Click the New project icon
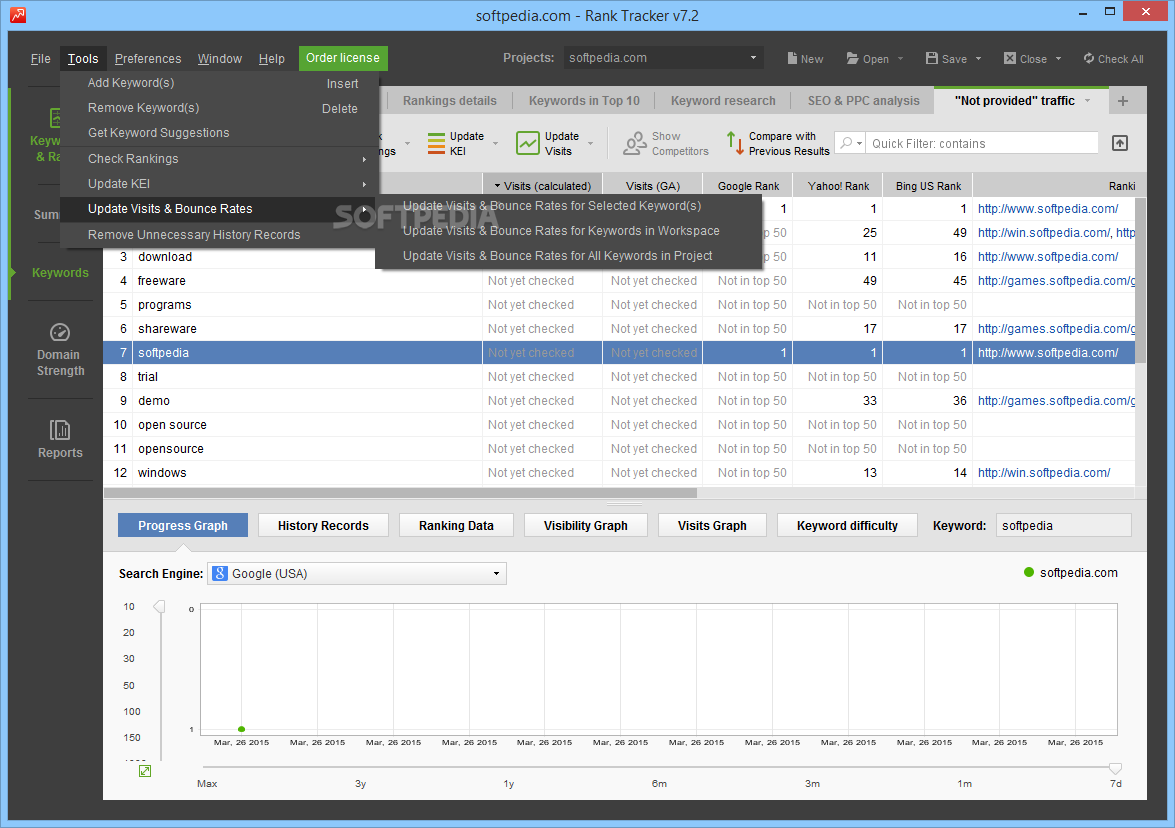Viewport: 1175px width, 828px height. point(792,58)
